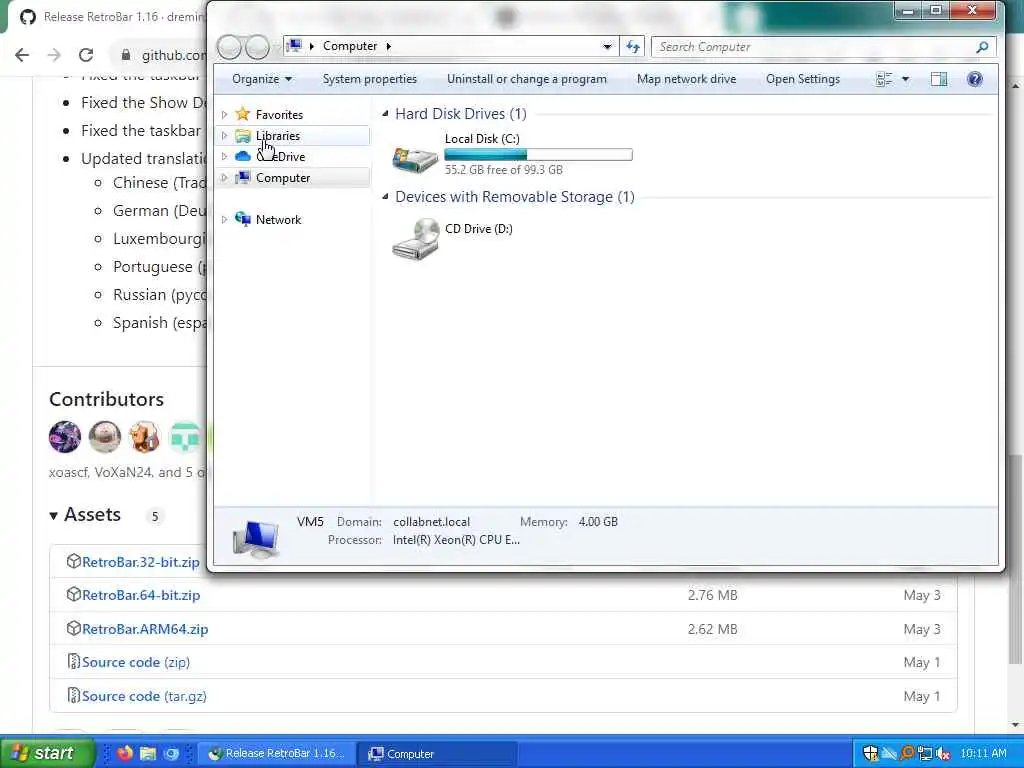This screenshot has height=768, width=1024.
Task: Expand the Network tree node arrow
Action: click(x=225, y=219)
